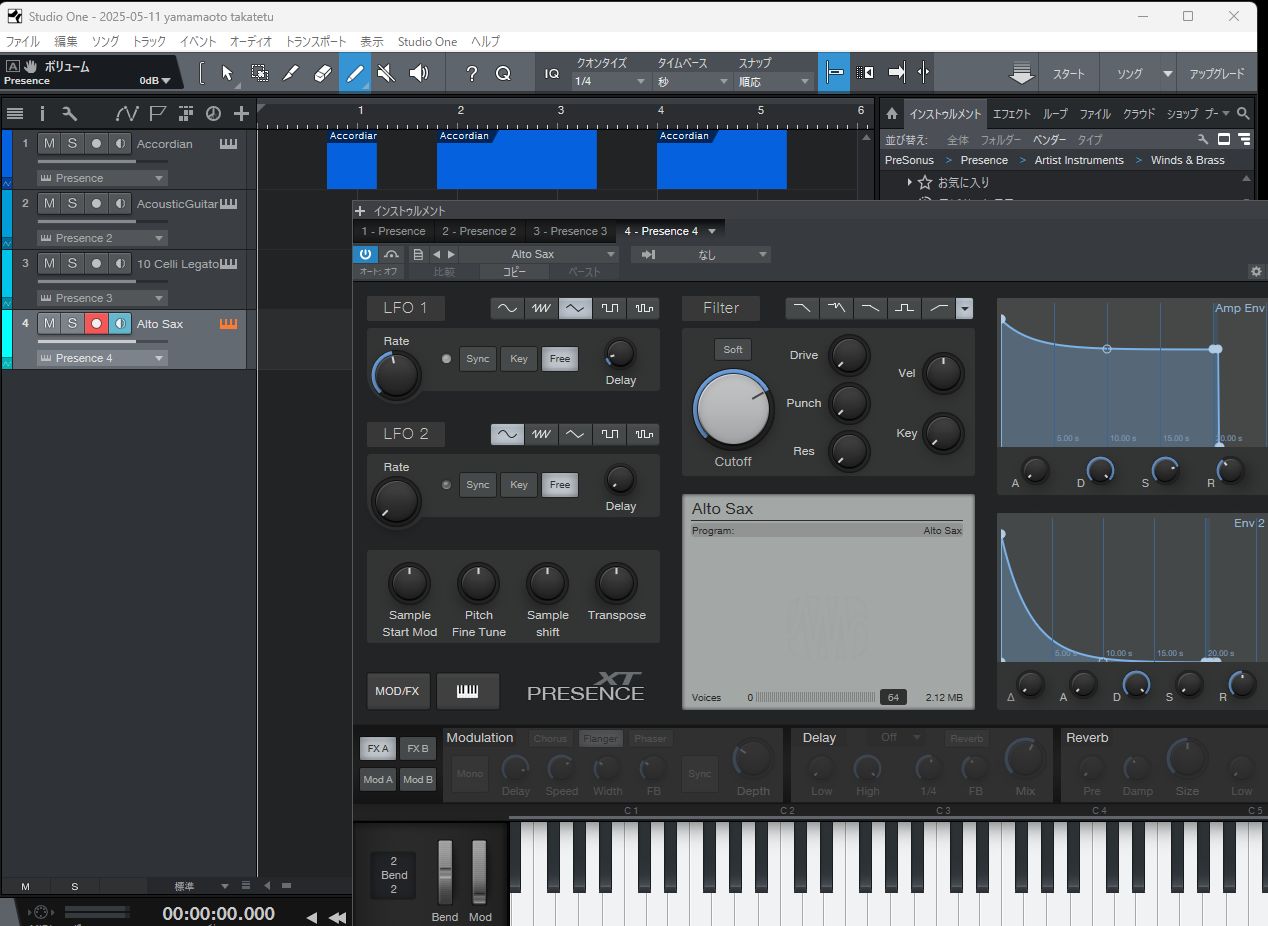The image size is (1268, 926).
Task: Switch to the 2 - Presence 2 tab
Action: tap(479, 231)
